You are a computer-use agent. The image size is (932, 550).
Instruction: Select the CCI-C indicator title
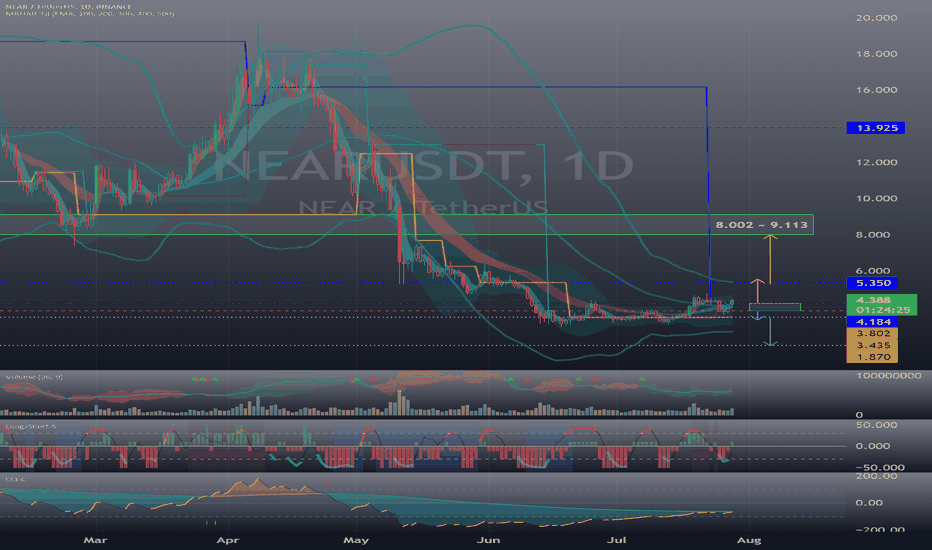15,479
